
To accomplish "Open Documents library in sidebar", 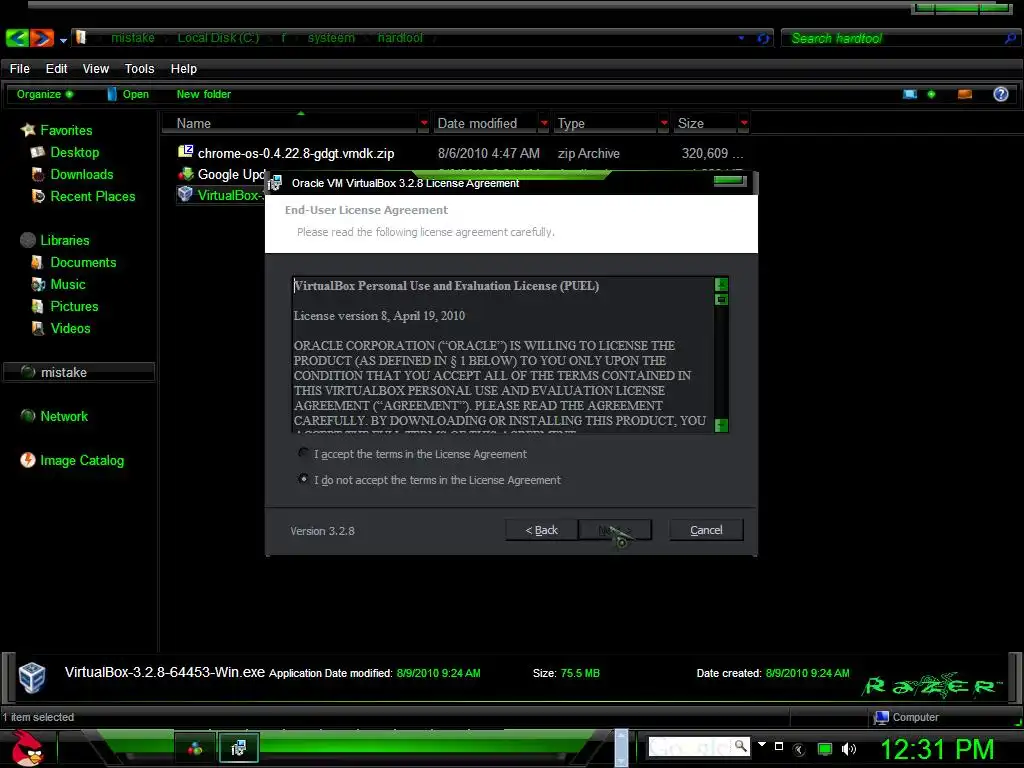I will click(83, 263).
